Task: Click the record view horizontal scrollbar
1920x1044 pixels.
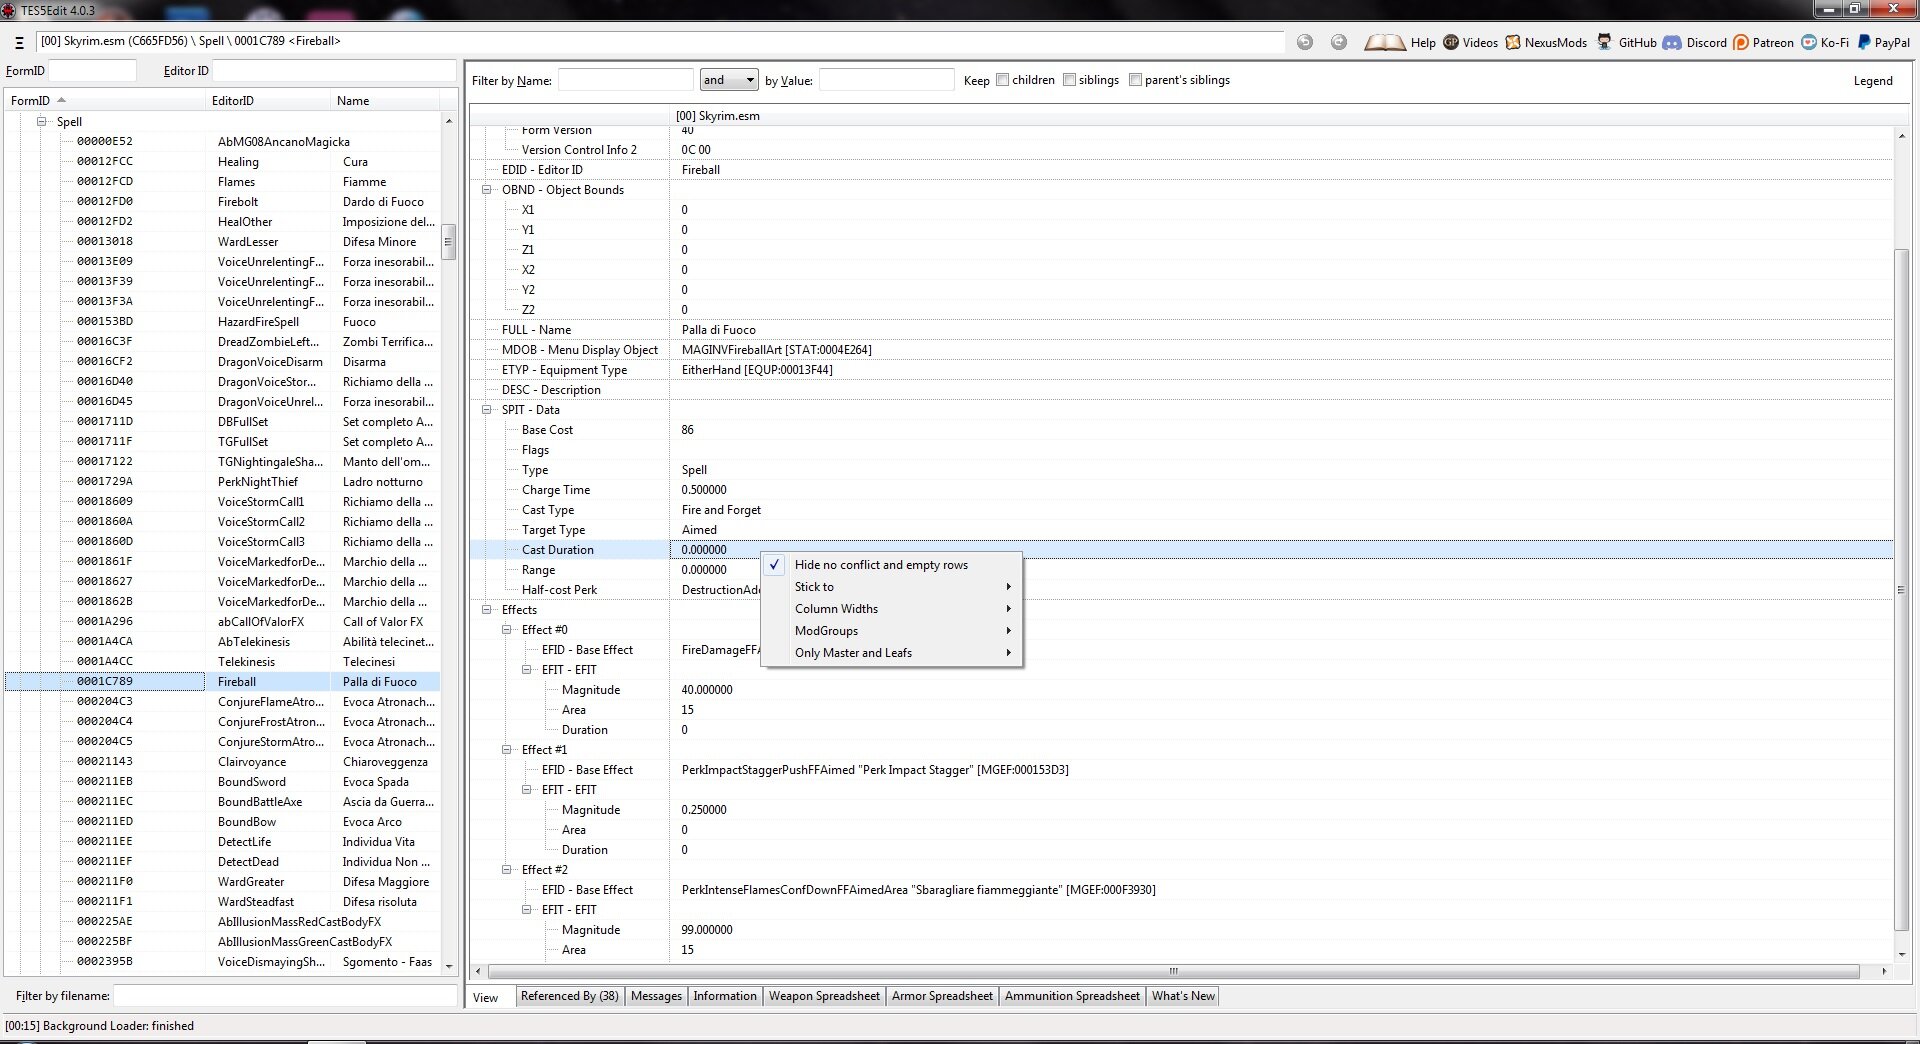Action: [1173, 971]
